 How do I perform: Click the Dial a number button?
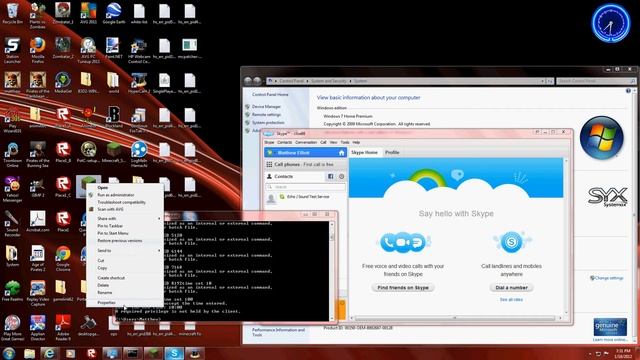(x=511, y=288)
